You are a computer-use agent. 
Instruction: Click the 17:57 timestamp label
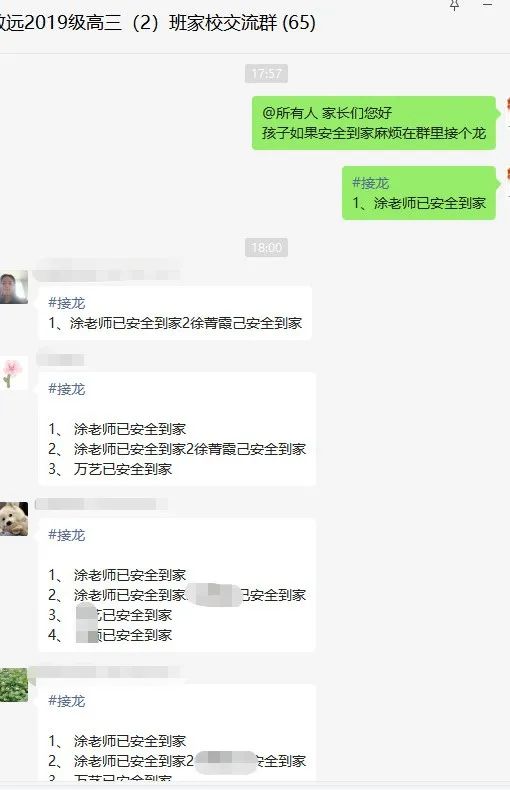(x=267, y=74)
